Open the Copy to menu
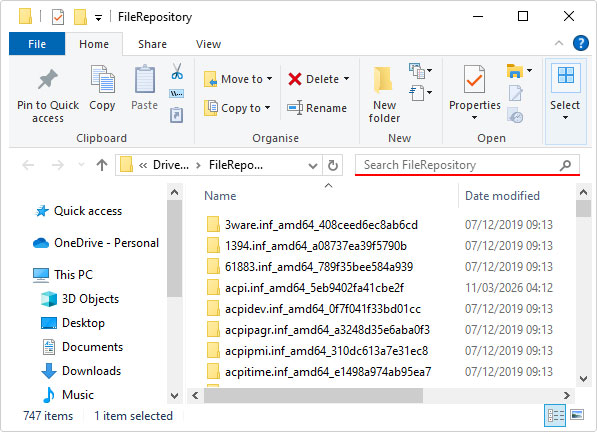 pyautogui.click(x=237, y=108)
